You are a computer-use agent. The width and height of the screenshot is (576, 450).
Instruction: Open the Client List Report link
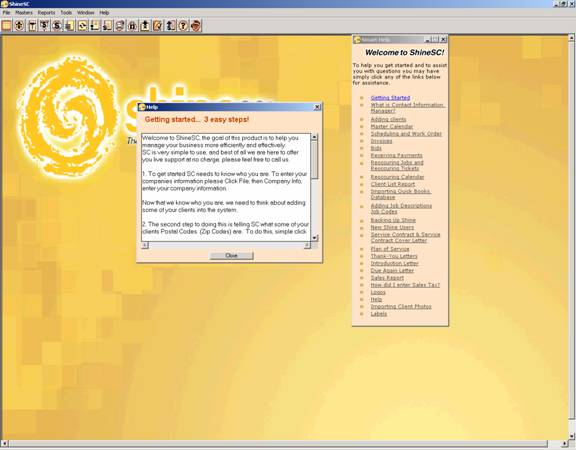(x=393, y=184)
